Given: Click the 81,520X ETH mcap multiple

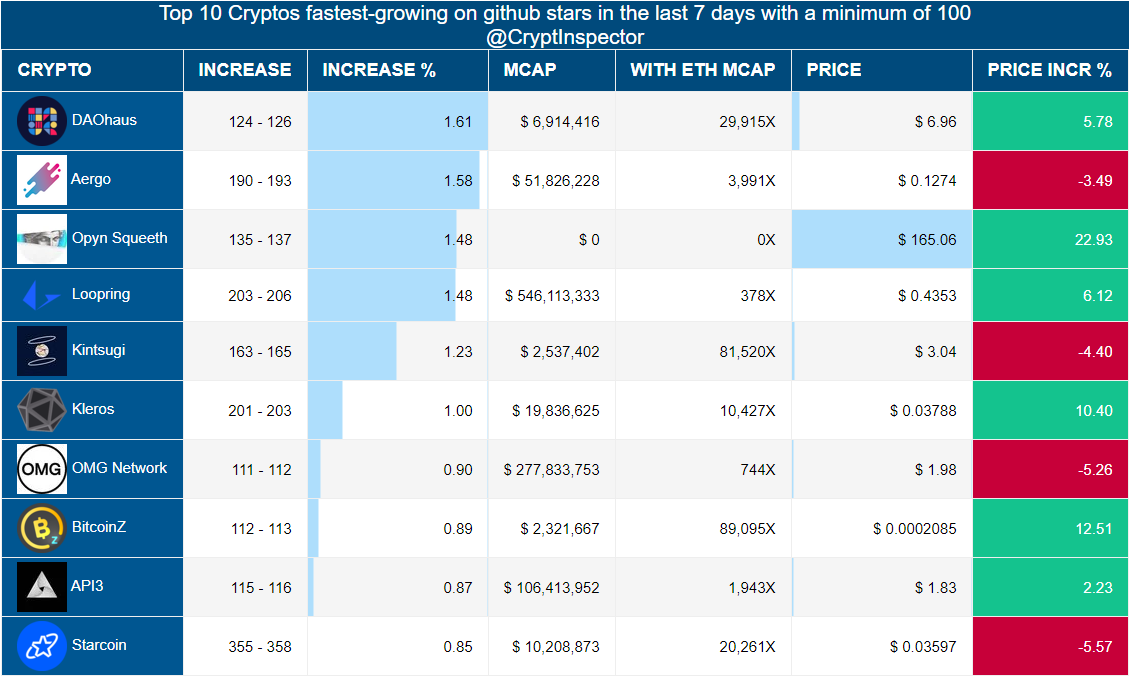Looking at the screenshot, I should pos(747,352).
